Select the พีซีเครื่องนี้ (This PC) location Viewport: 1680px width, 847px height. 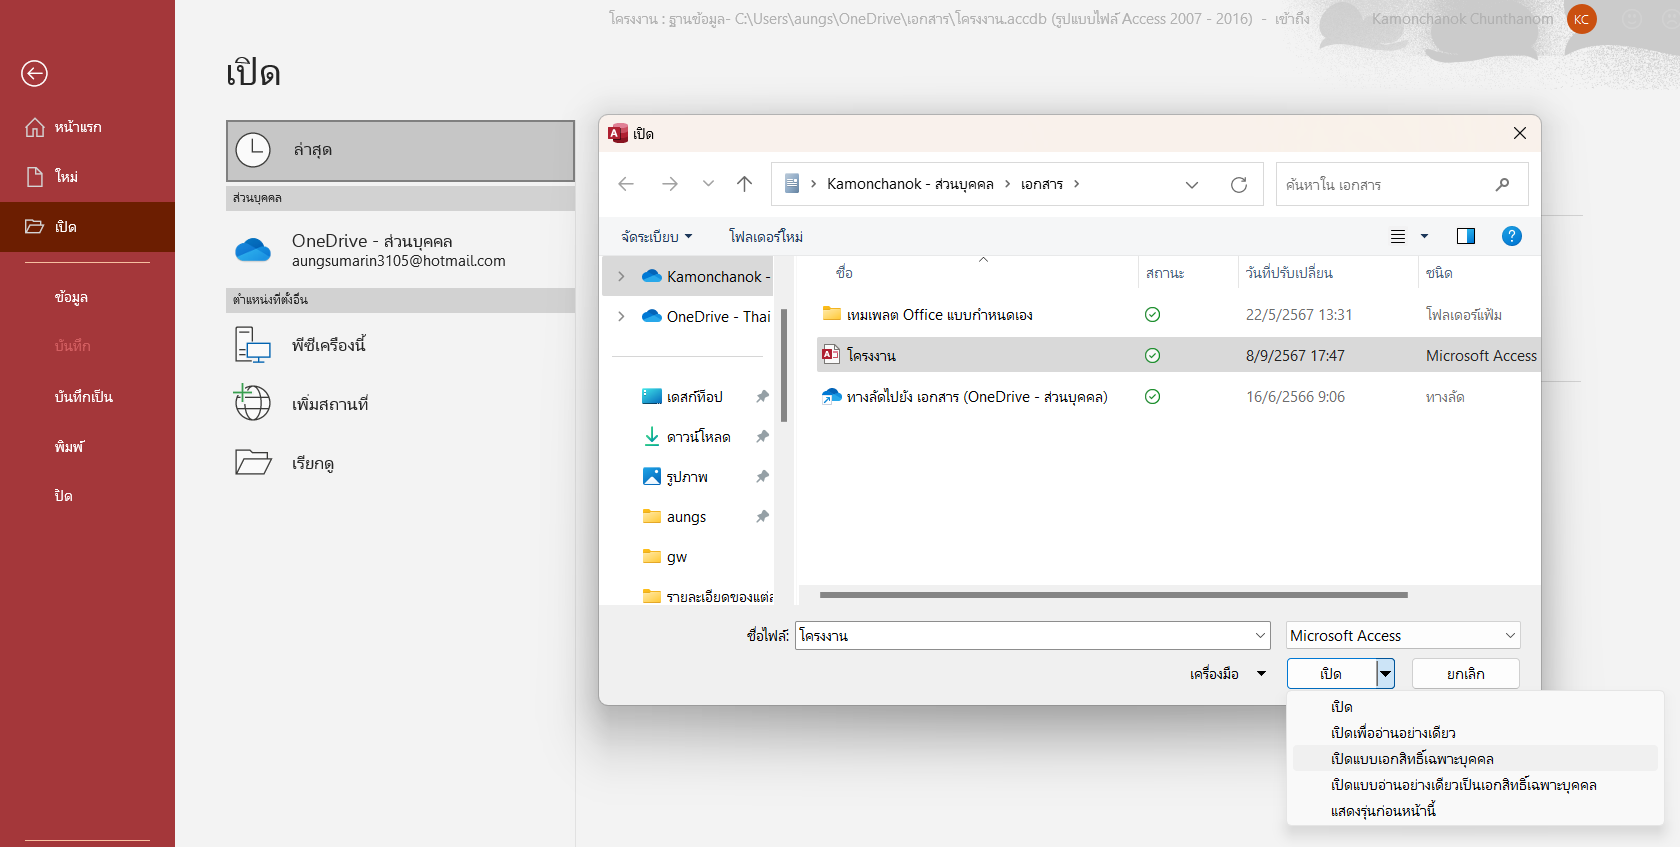tap(328, 345)
